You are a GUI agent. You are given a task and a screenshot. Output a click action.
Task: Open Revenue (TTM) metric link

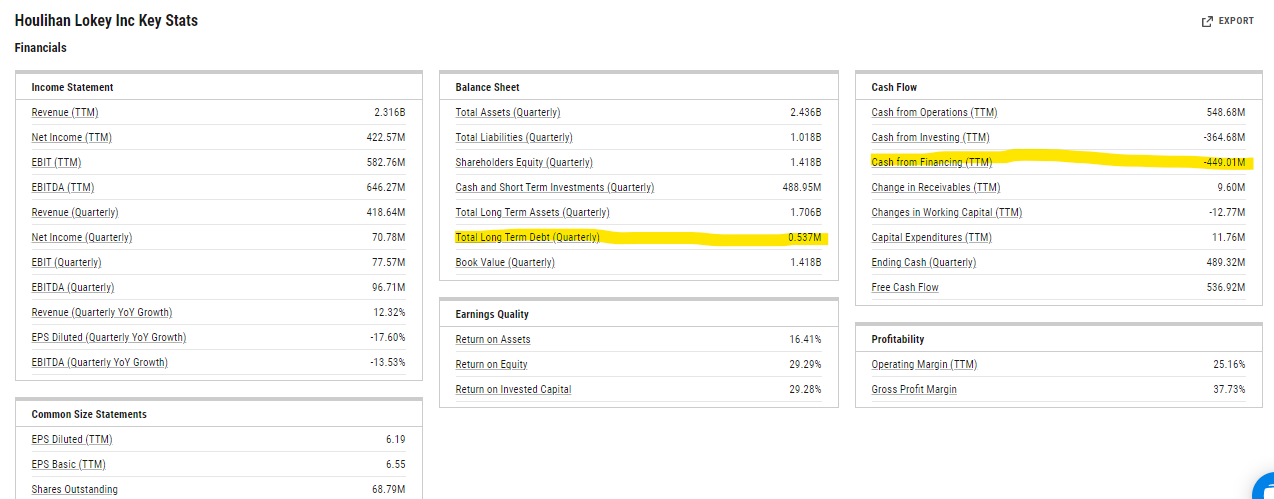coord(65,112)
